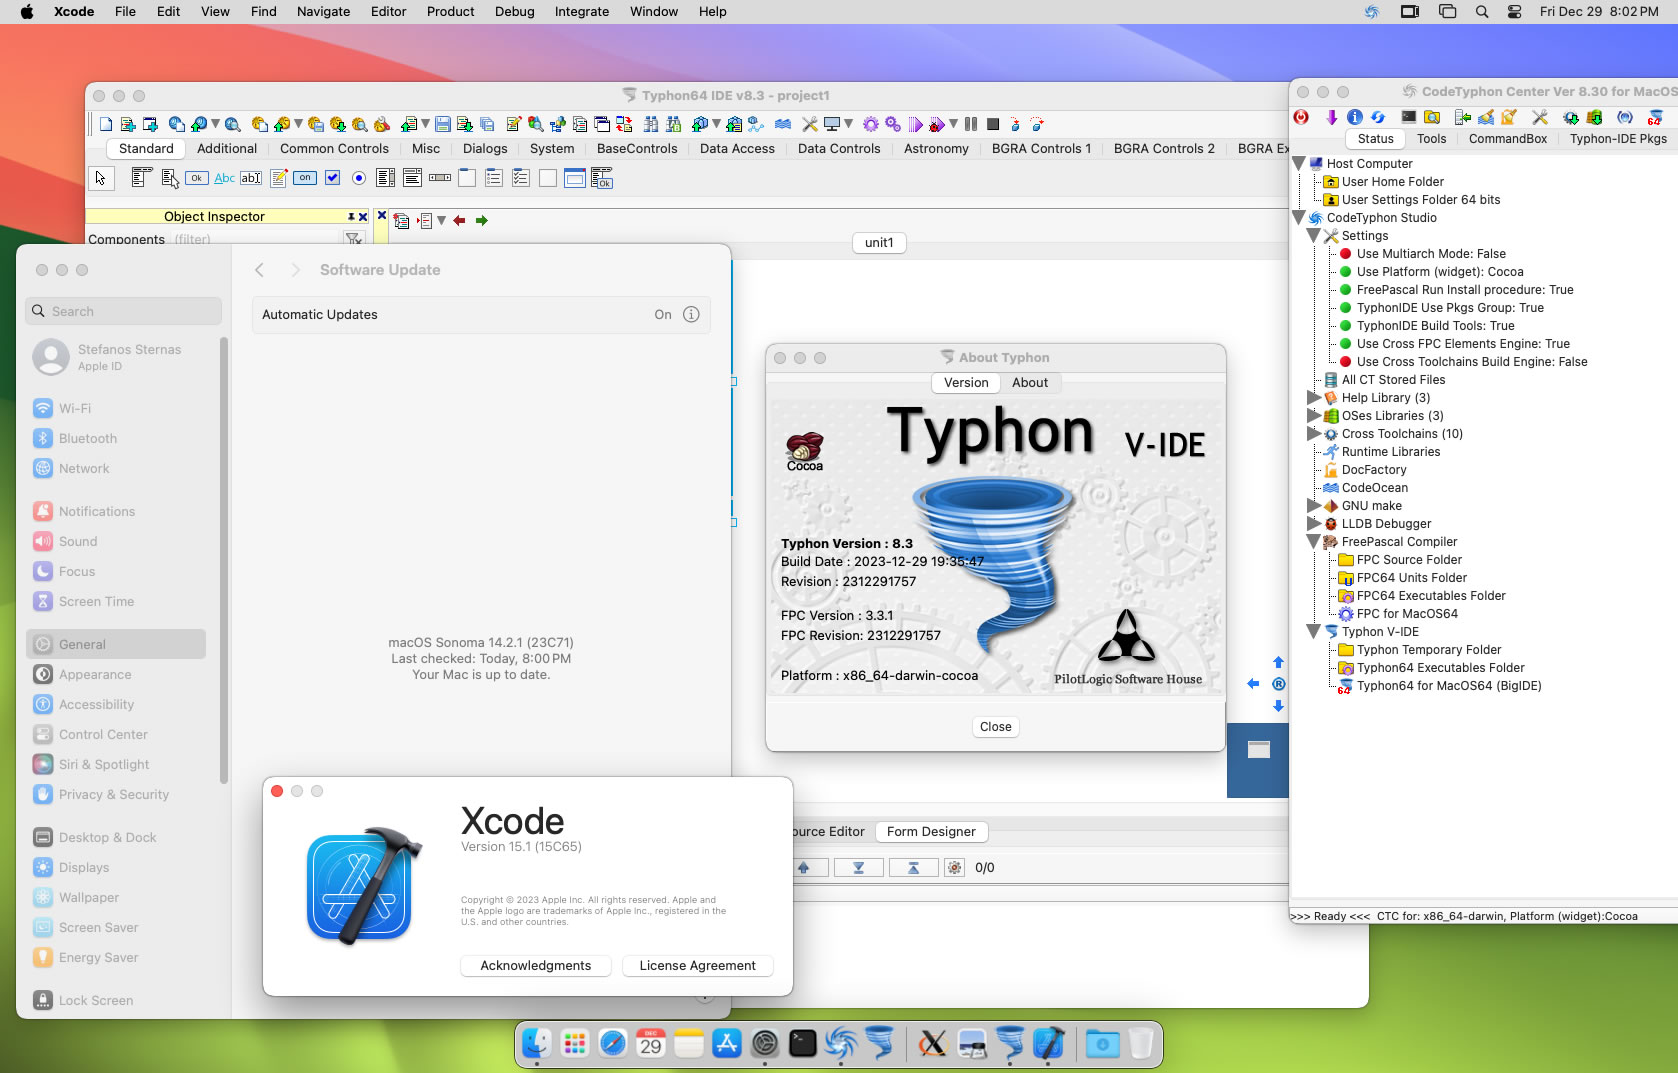Select the TLabel (Abc) palette component

(x=225, y=178)
